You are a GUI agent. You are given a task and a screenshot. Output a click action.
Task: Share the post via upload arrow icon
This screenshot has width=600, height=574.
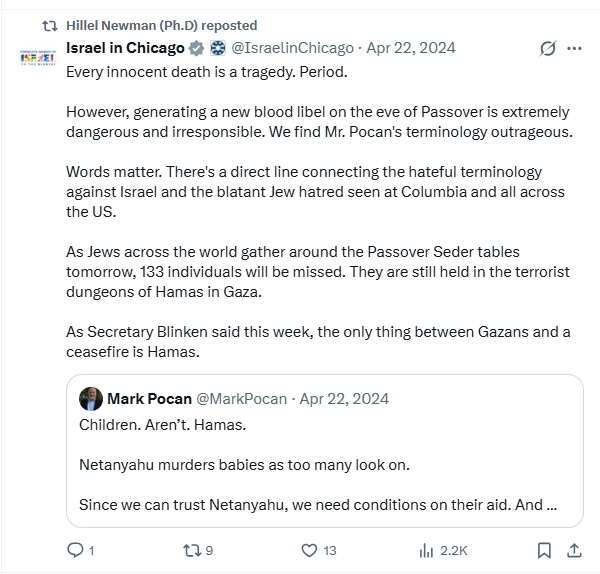pos(574,550)
